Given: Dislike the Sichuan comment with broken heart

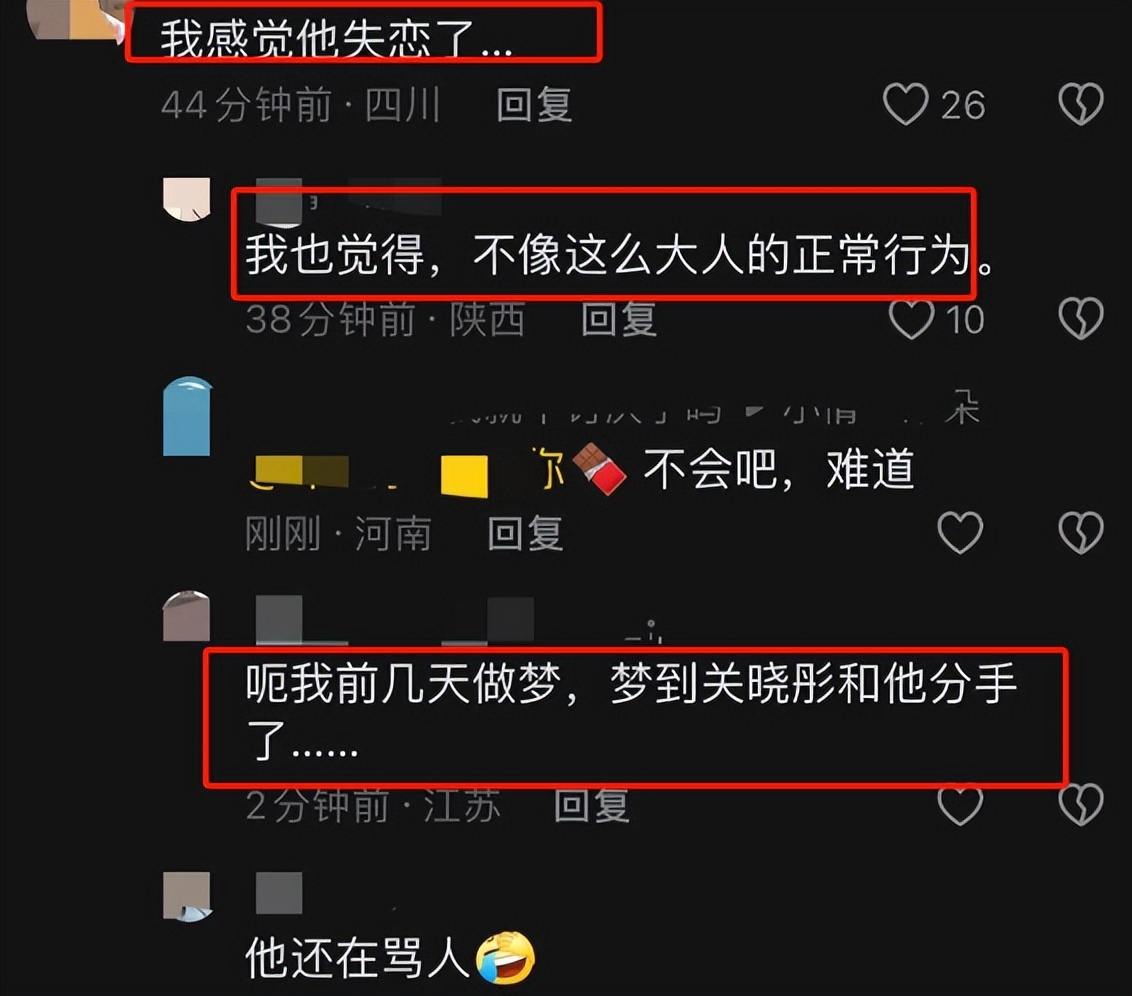Looking at the screenshot, I should point(1081,104).
